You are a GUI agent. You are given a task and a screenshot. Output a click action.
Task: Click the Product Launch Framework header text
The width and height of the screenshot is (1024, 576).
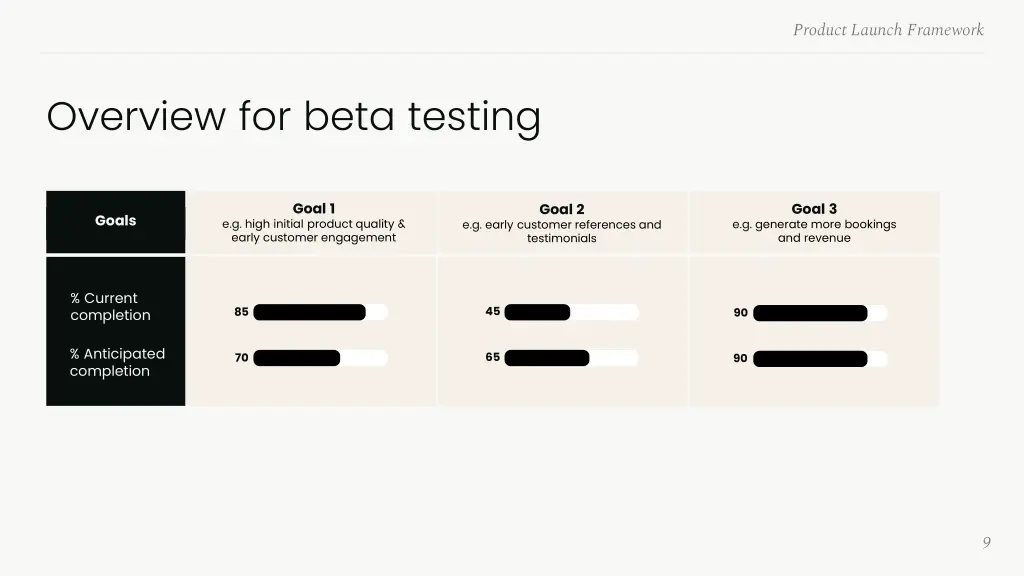point(888,30)
